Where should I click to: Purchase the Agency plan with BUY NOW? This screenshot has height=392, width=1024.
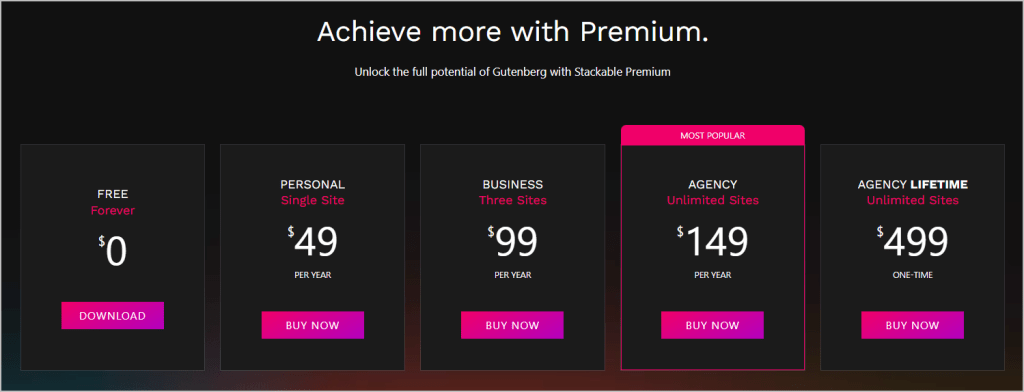(712, 325)
